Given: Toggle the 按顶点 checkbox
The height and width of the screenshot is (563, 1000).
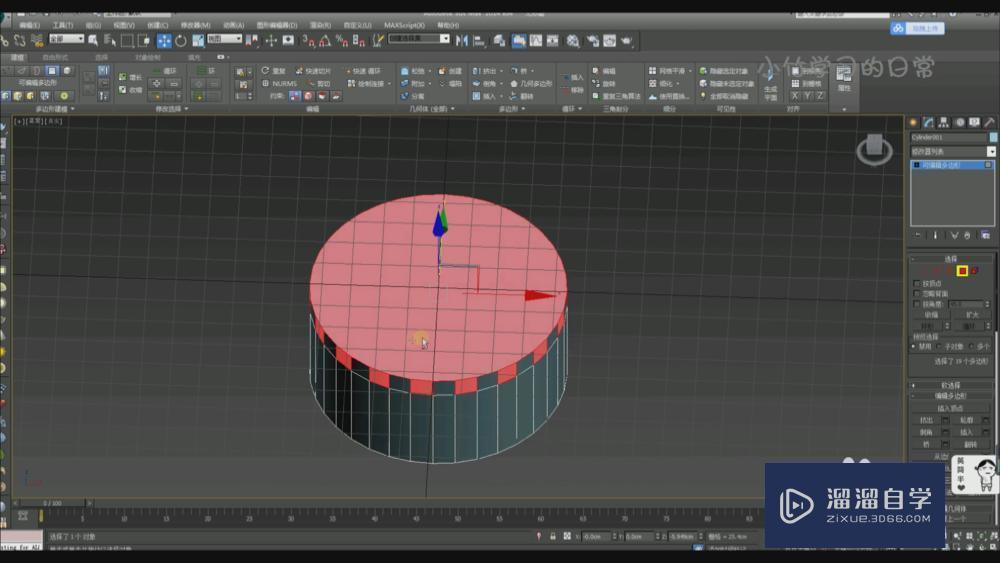Looking at the screenshot, I should [917, 283].
